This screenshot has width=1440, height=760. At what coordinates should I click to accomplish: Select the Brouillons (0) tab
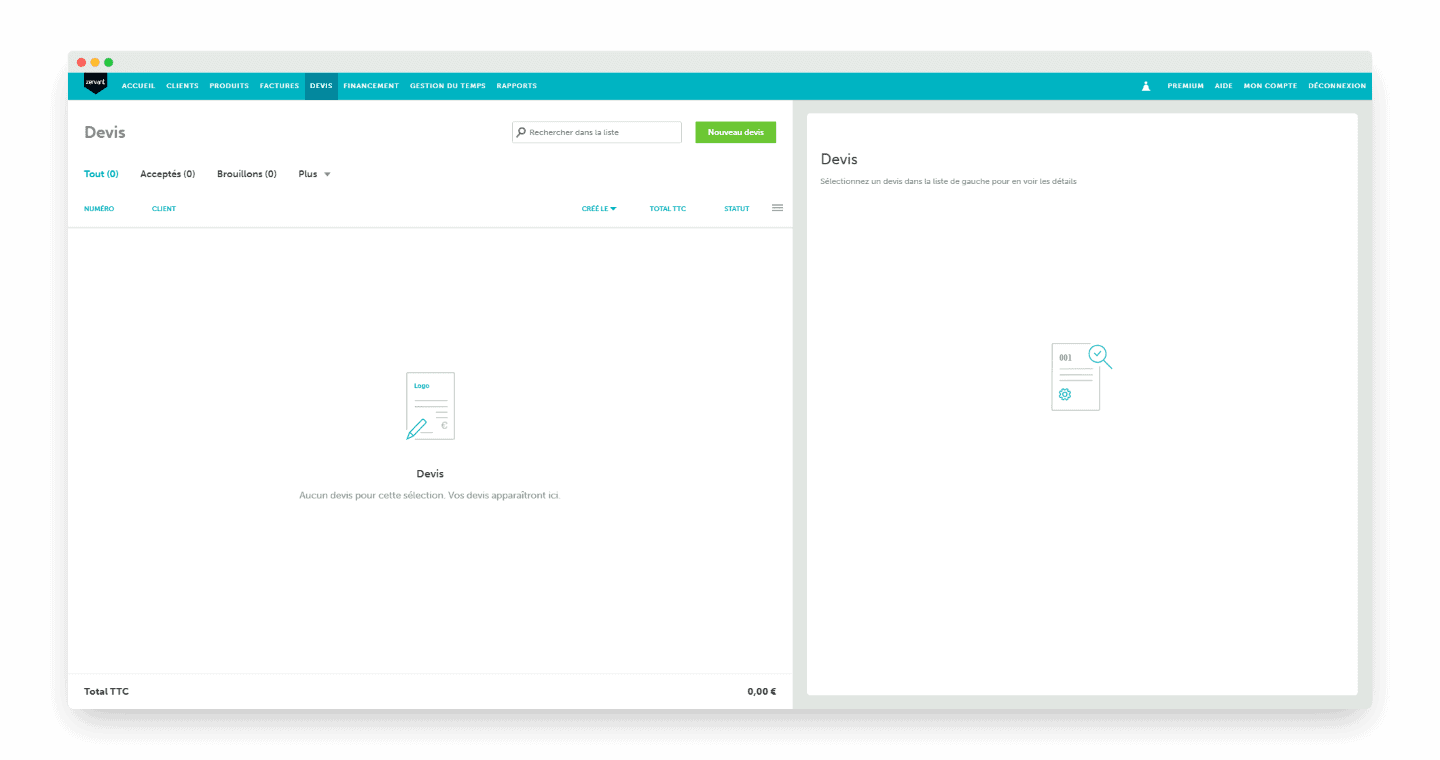coord(247,174)
